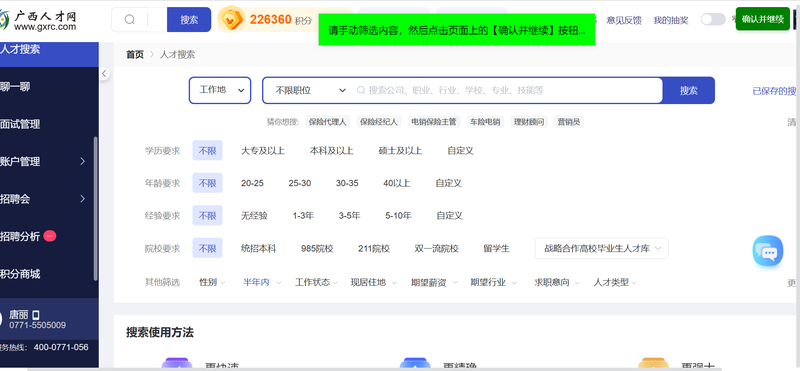The width and height of the screenshot is (800, 371).
Task: Select 硕士及以上 education filter
Action: pyautogui.click(x=401, y=151)
